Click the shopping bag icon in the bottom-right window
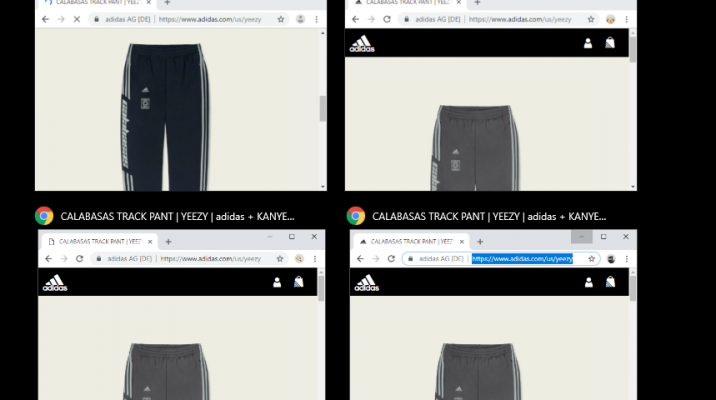This screenshot has width=716, height=400. [609, 282]
